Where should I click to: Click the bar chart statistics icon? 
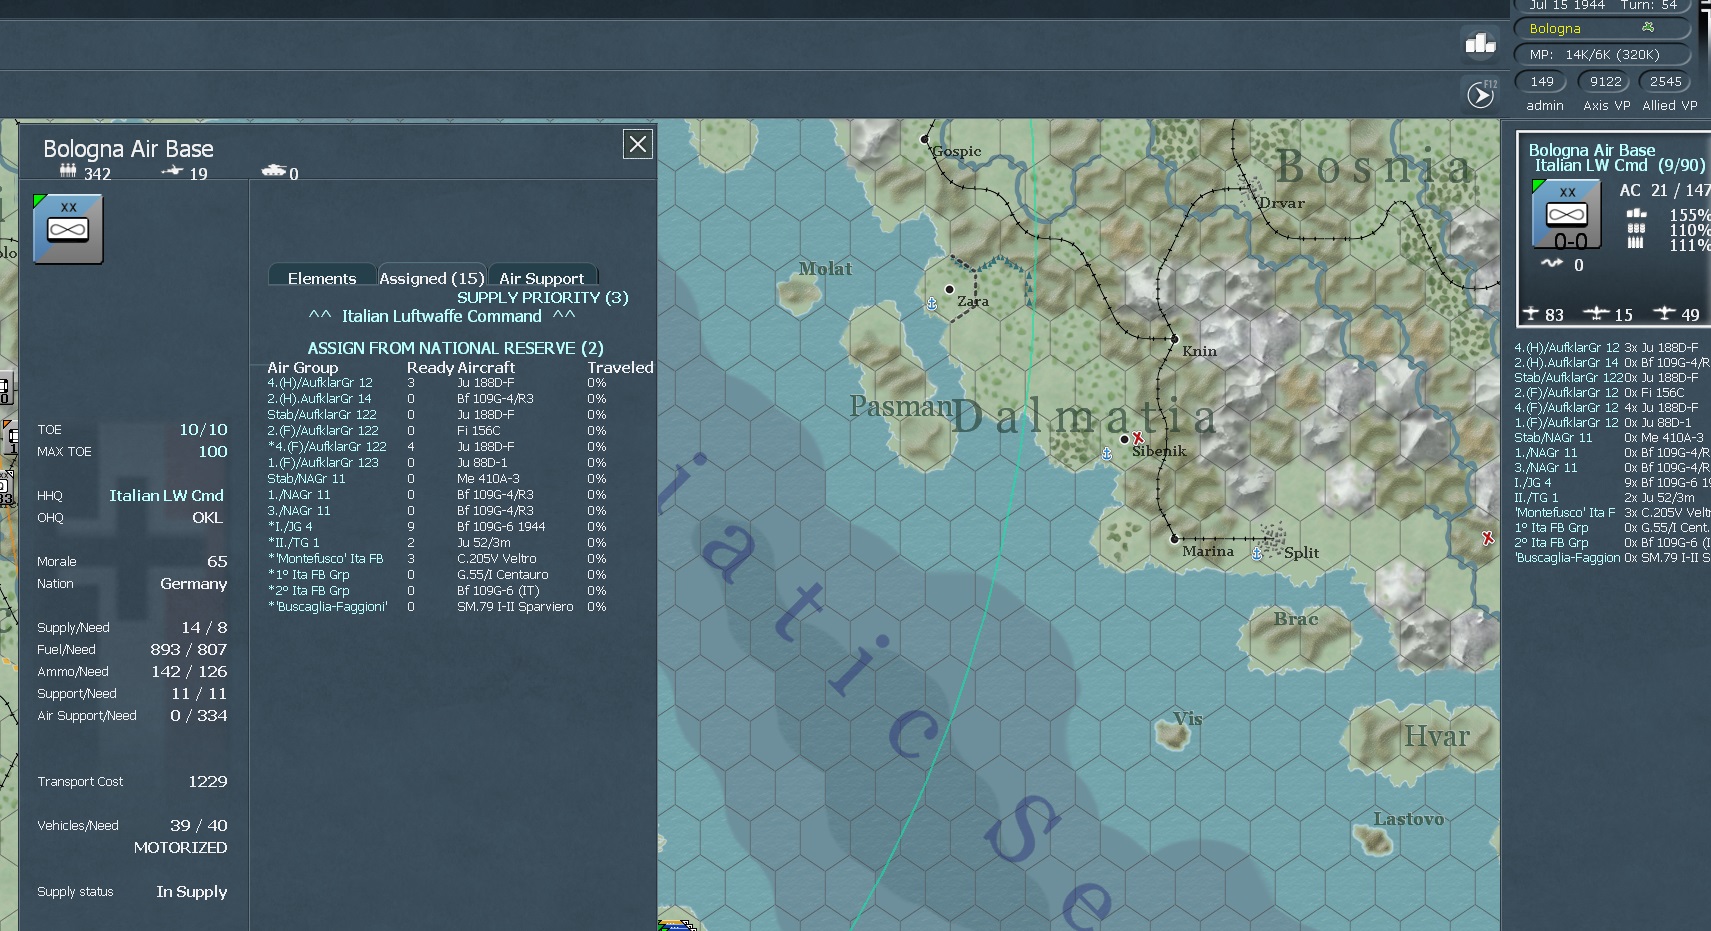click(1480, 43)
